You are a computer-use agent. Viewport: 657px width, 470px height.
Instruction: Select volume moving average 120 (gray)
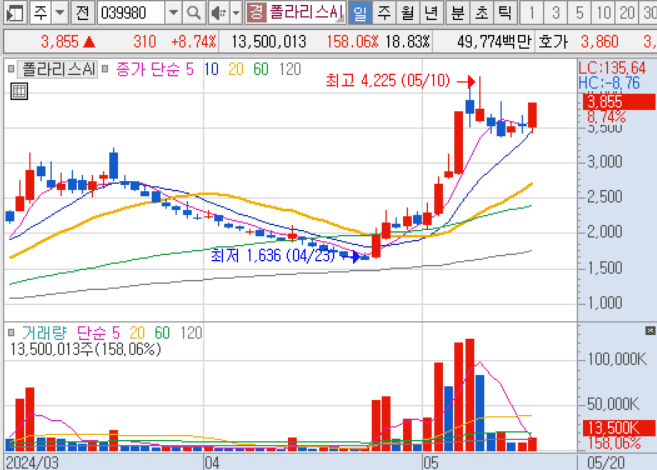(191, 333)
